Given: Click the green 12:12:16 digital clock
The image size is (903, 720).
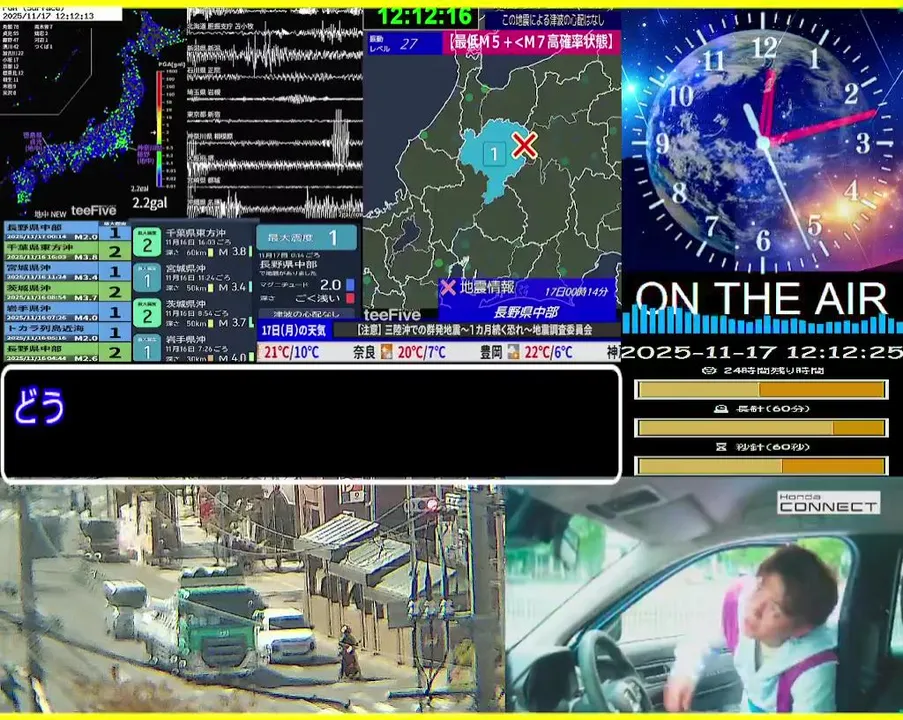Looking at the screenshot, I should point(425,17).
